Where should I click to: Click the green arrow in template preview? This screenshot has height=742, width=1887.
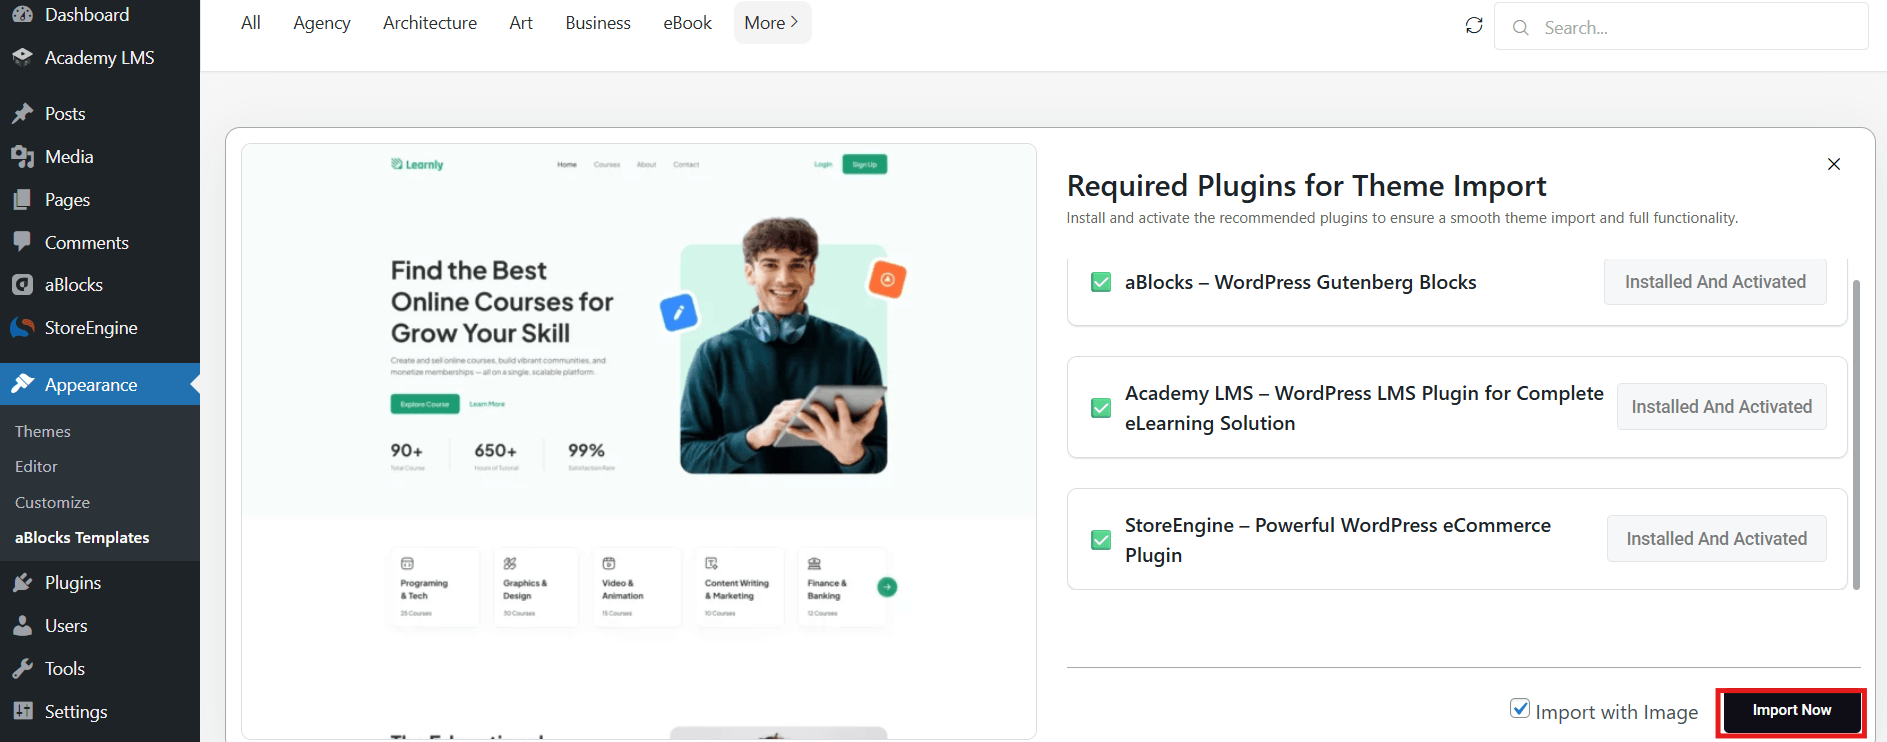click(x=887, y=587)
